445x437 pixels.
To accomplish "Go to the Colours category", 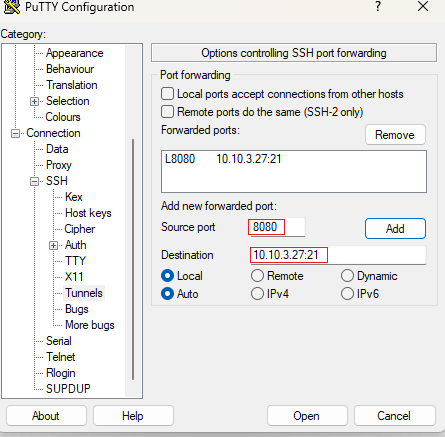I will point(63,117).
